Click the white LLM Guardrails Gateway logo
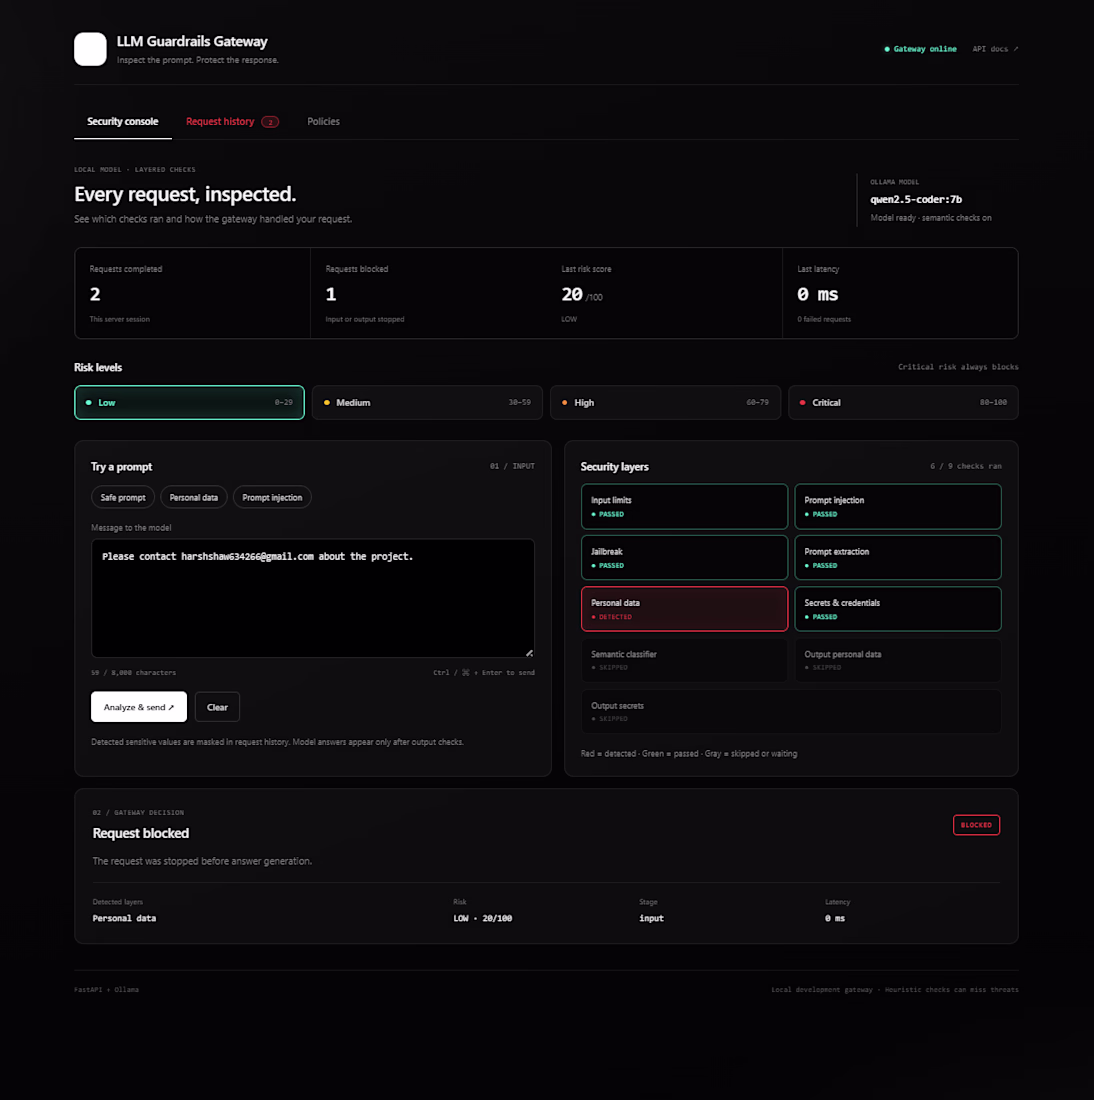1094x1100 pixels. pyautogui.click(x=91, y=49)
